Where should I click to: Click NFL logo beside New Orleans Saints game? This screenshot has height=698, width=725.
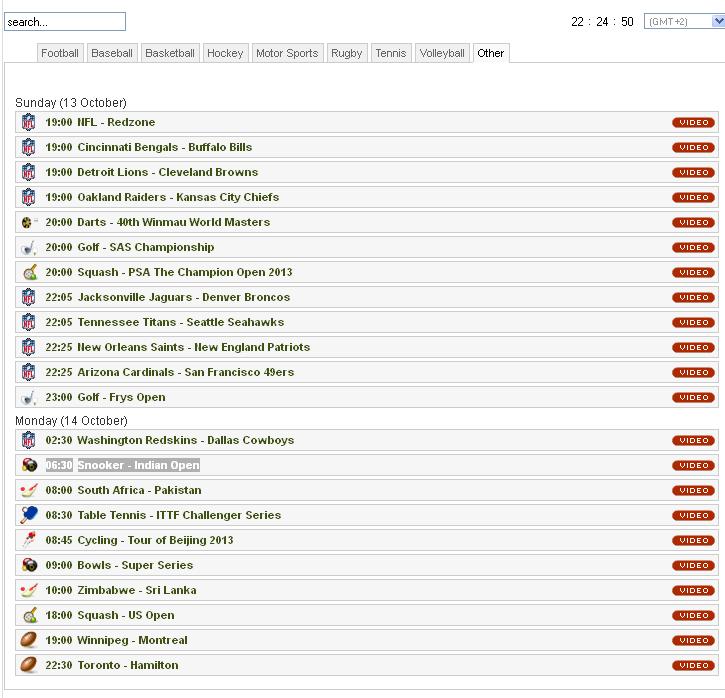coord(29,347)
